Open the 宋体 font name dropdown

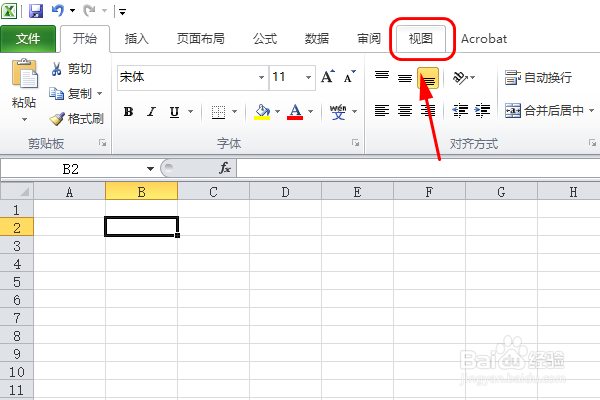point(261,77)
